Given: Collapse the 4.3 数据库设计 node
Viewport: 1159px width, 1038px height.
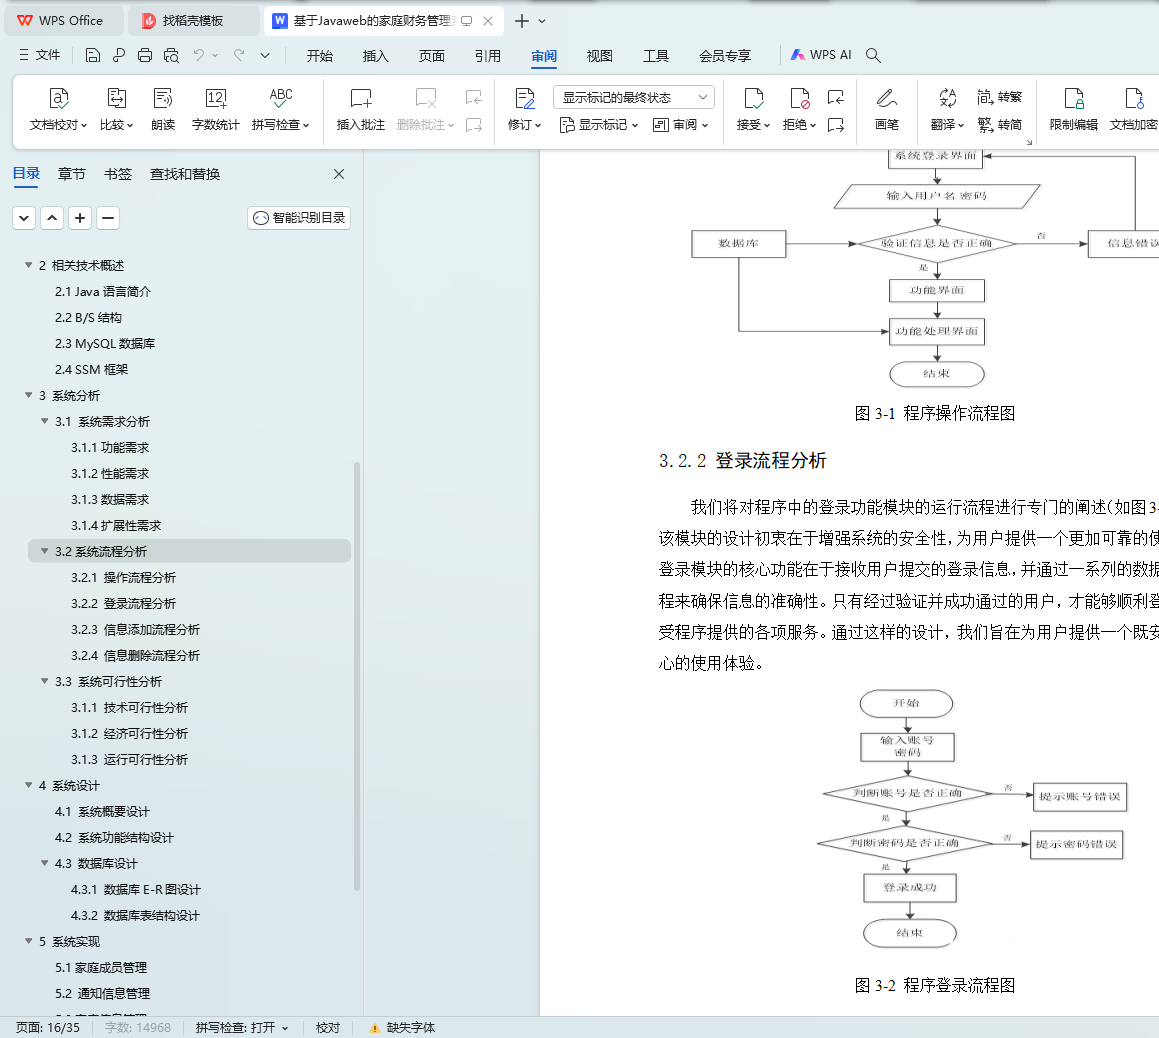Looking at the screenshot, I should click(44, 863).
